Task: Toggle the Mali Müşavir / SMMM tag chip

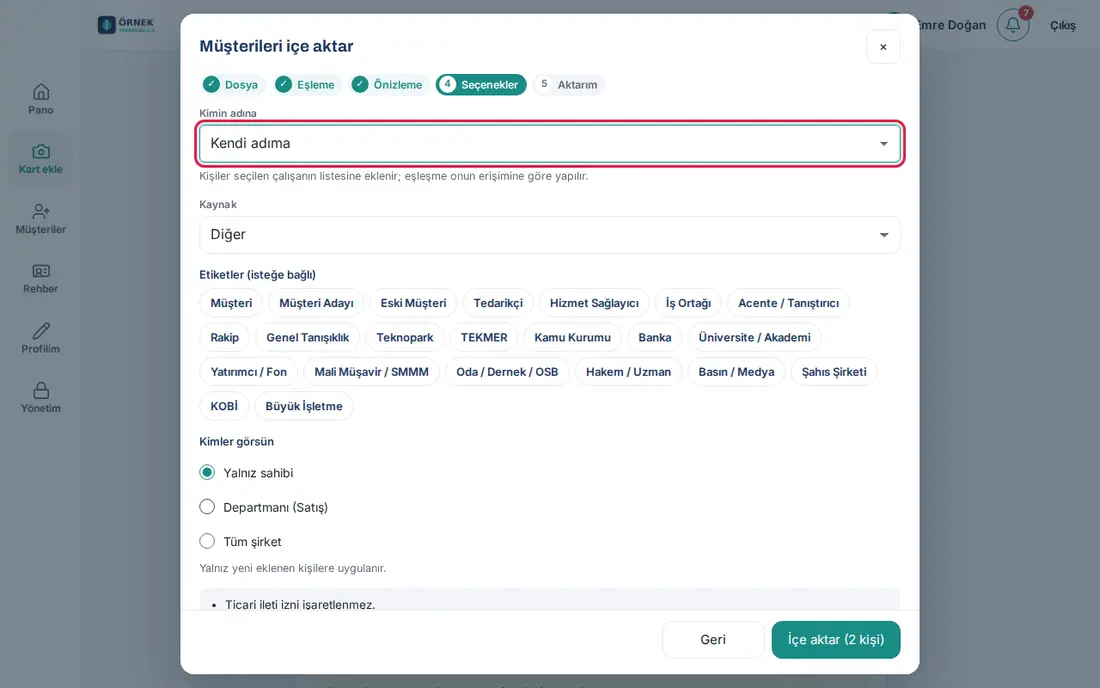Action: 371,372
